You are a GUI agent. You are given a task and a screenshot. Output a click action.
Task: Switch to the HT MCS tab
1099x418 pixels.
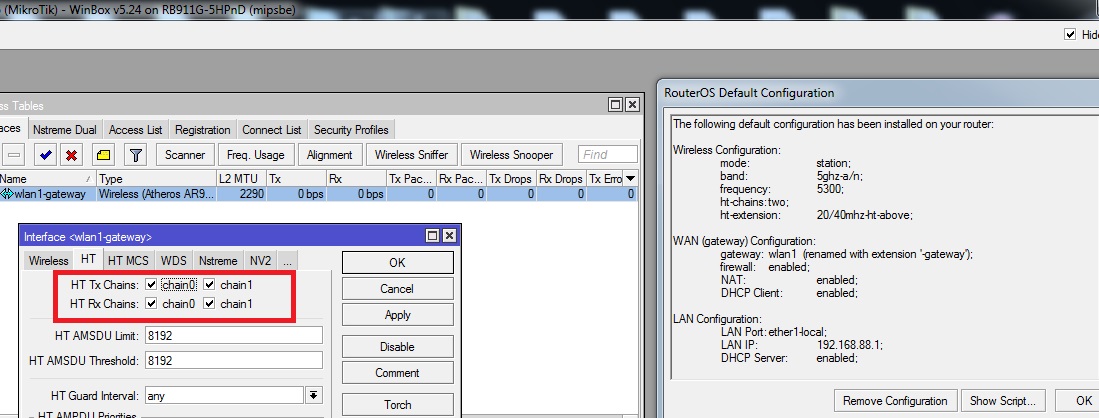[128, 260]
